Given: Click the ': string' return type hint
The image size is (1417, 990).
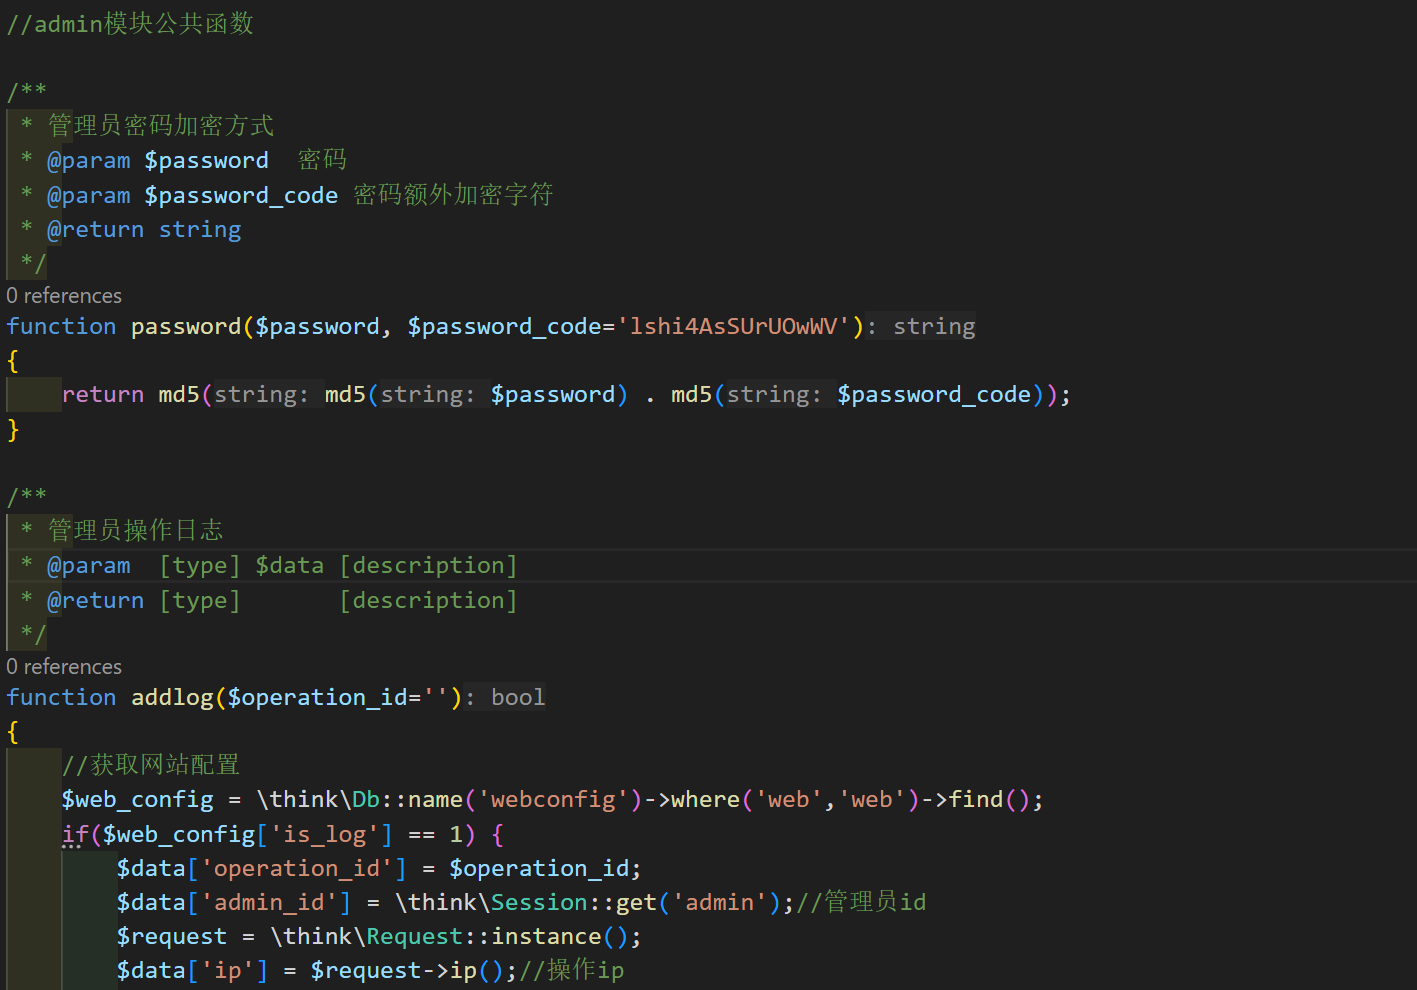Looking at the screenshot, I should coord(921,326).
